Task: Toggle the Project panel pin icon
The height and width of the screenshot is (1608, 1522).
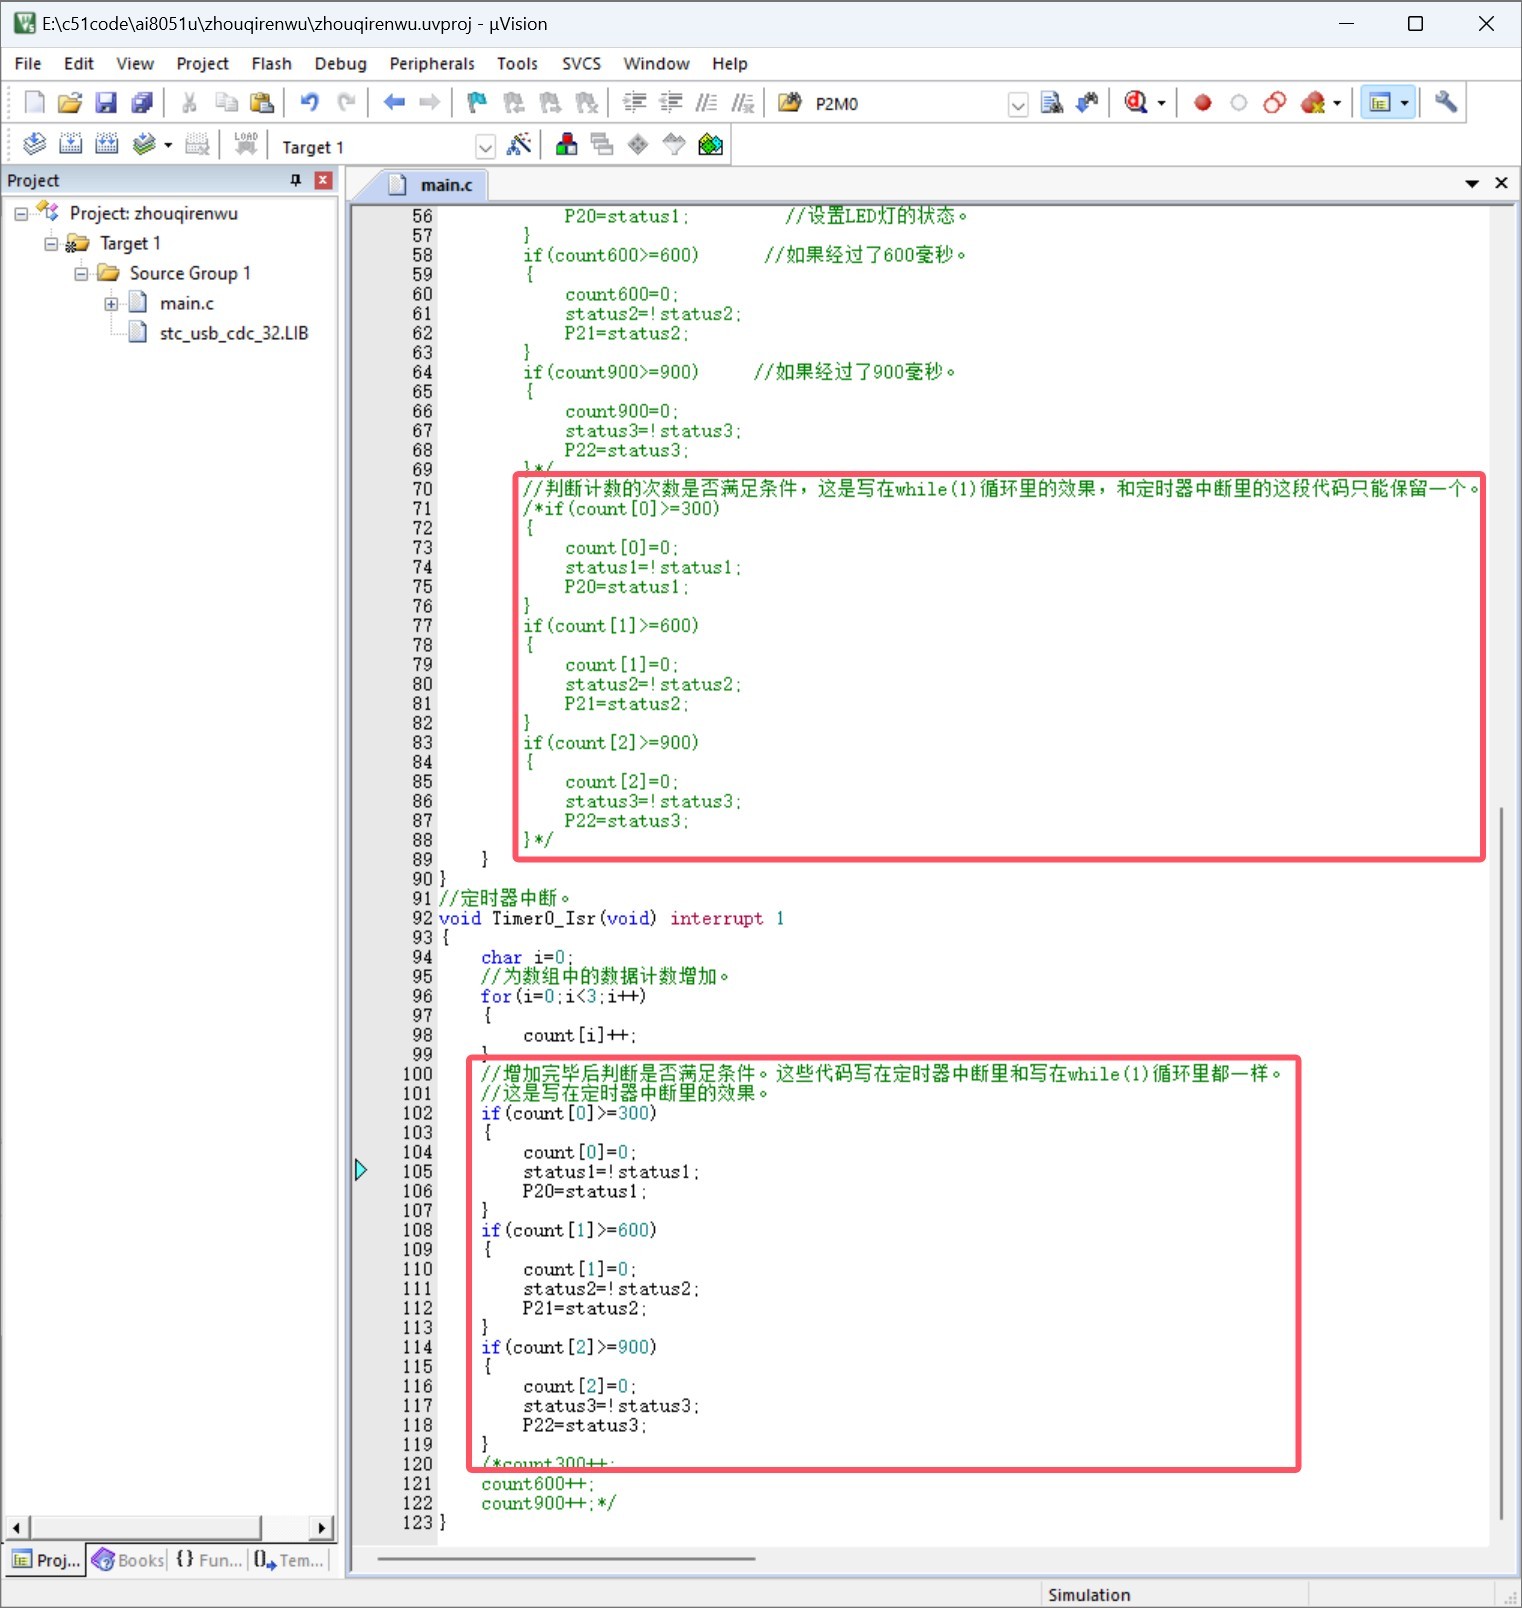Action: [x=295, y=180]
